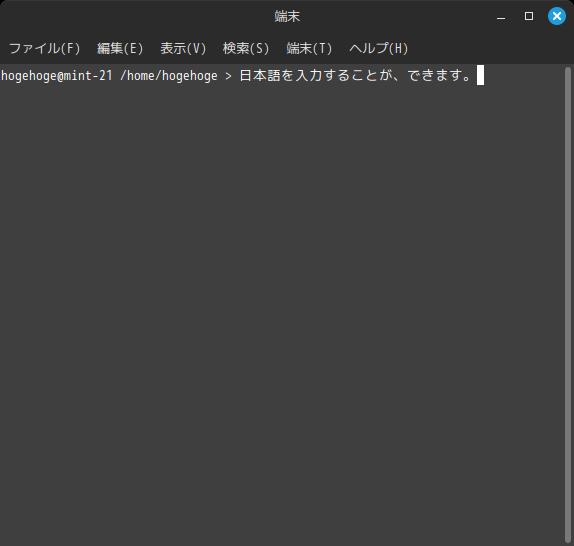Click the path /home/hogehoge in the prompt
Screen dimensions: 574x546
pyautogui.click(x=169, y=76)
